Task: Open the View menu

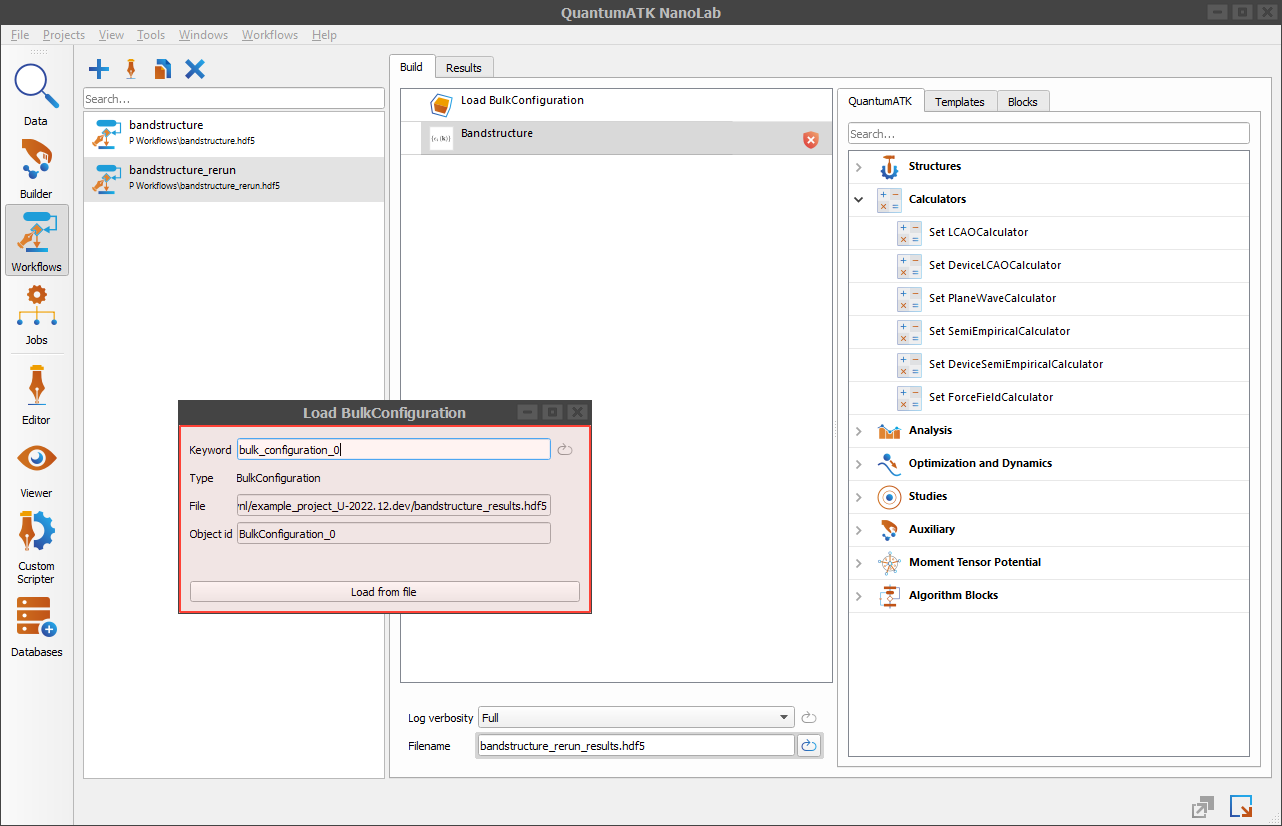Action: coord(111,35)
